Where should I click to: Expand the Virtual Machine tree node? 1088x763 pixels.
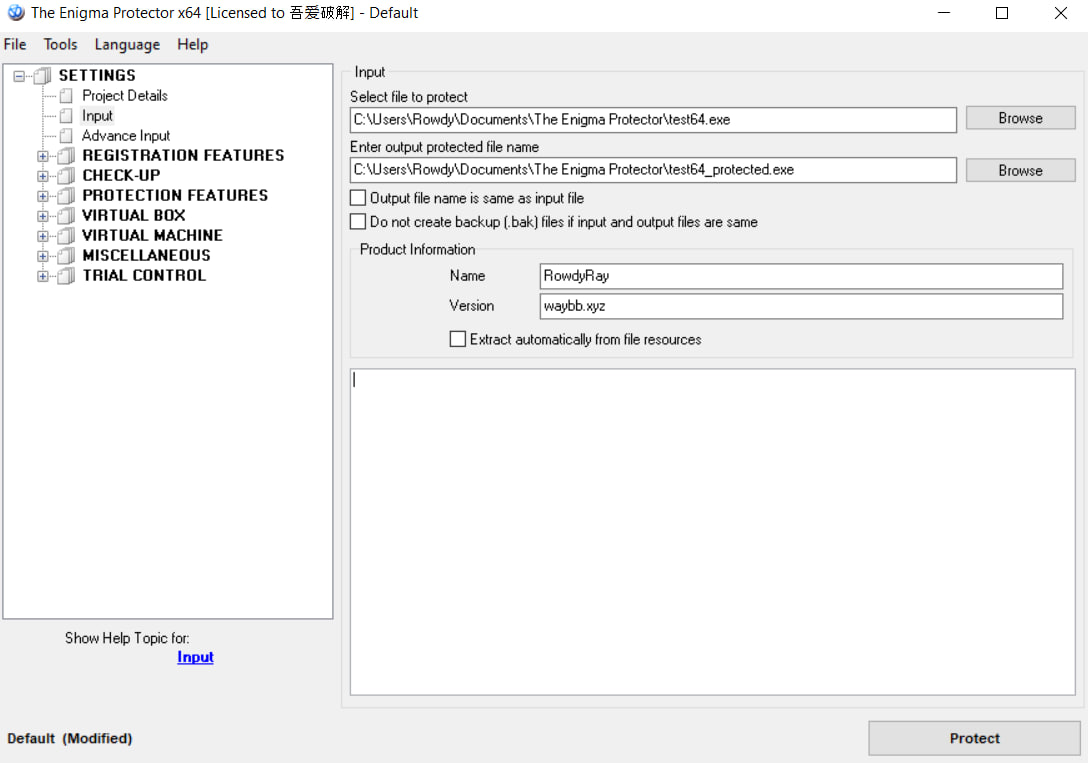coord(43,236)
